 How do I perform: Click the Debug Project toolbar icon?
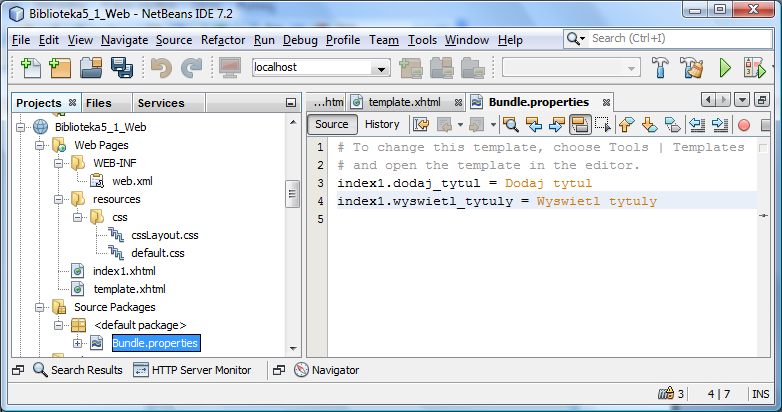point(754,68)
